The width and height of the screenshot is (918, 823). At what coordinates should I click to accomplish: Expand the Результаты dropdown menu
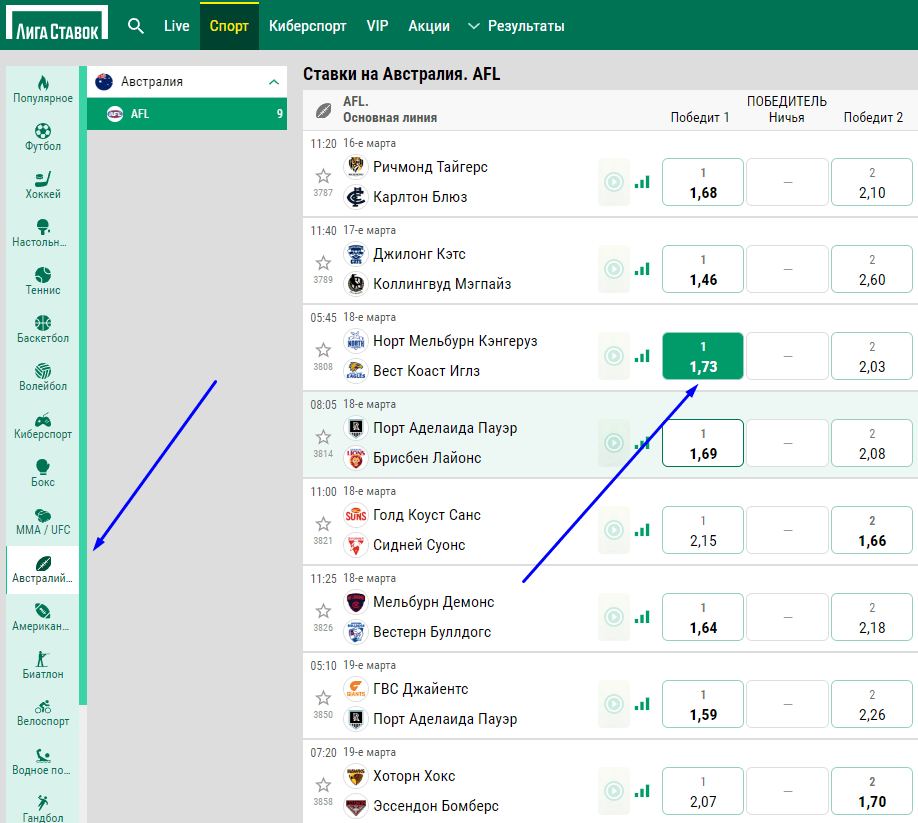coord(516,26)
